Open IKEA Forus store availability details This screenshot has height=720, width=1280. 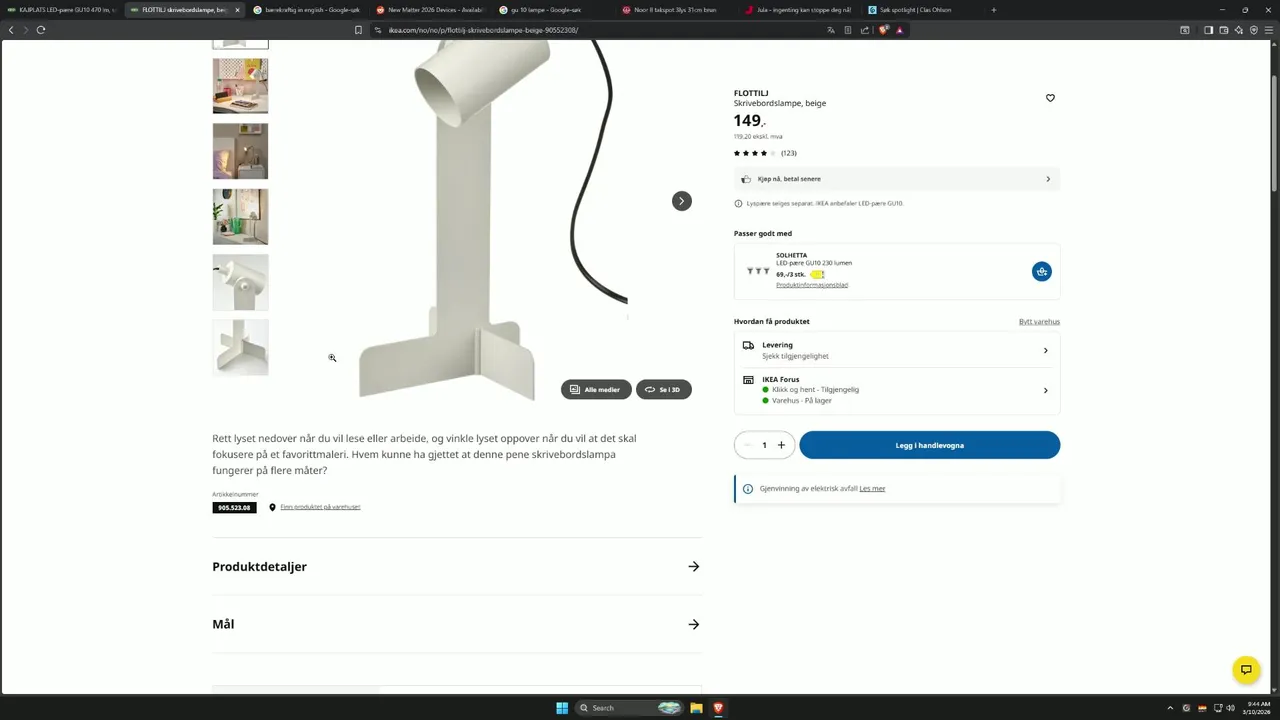click(x=897, y=390)
